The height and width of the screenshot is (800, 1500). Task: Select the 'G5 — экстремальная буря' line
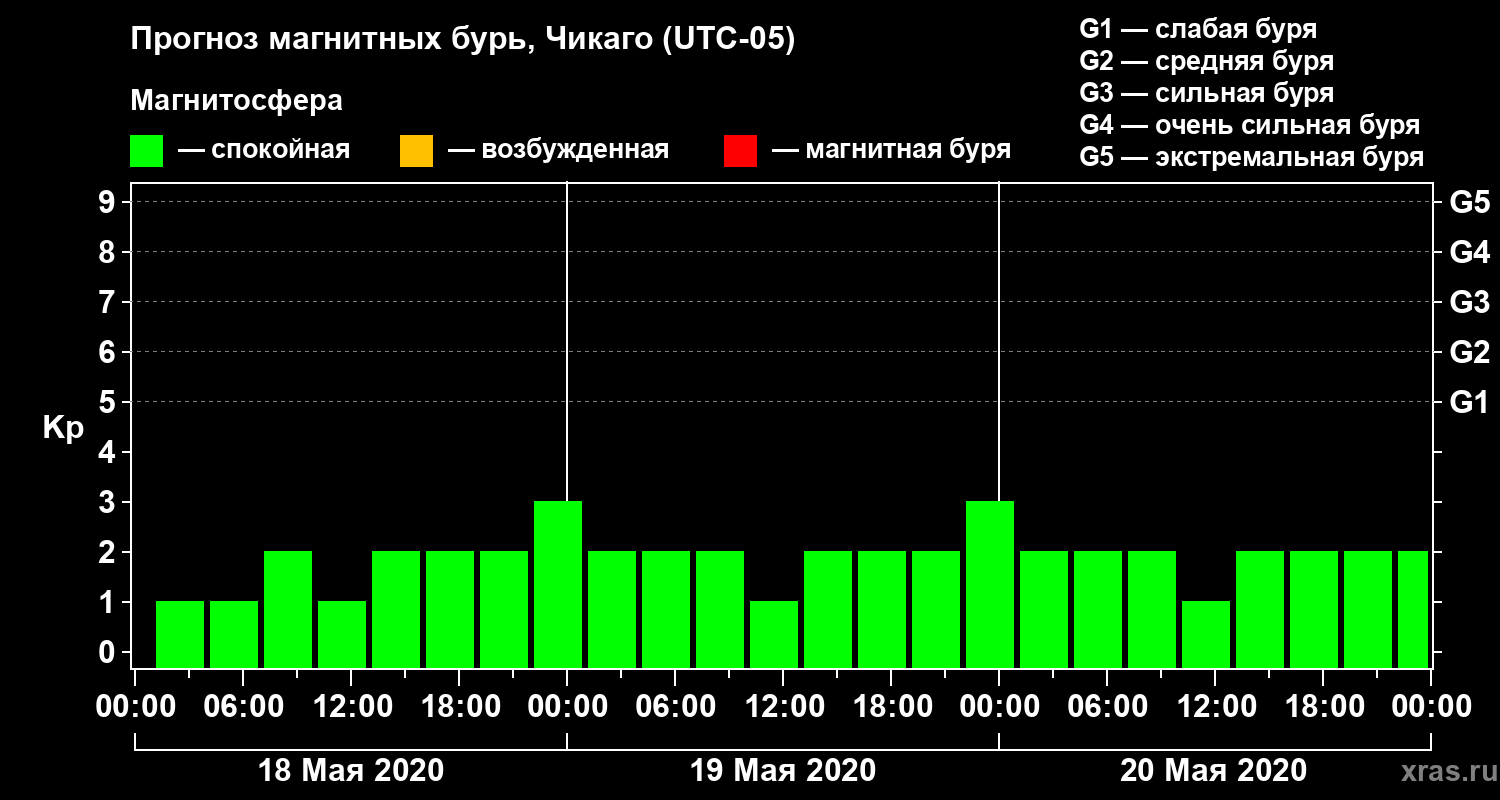pos(1252,157)
